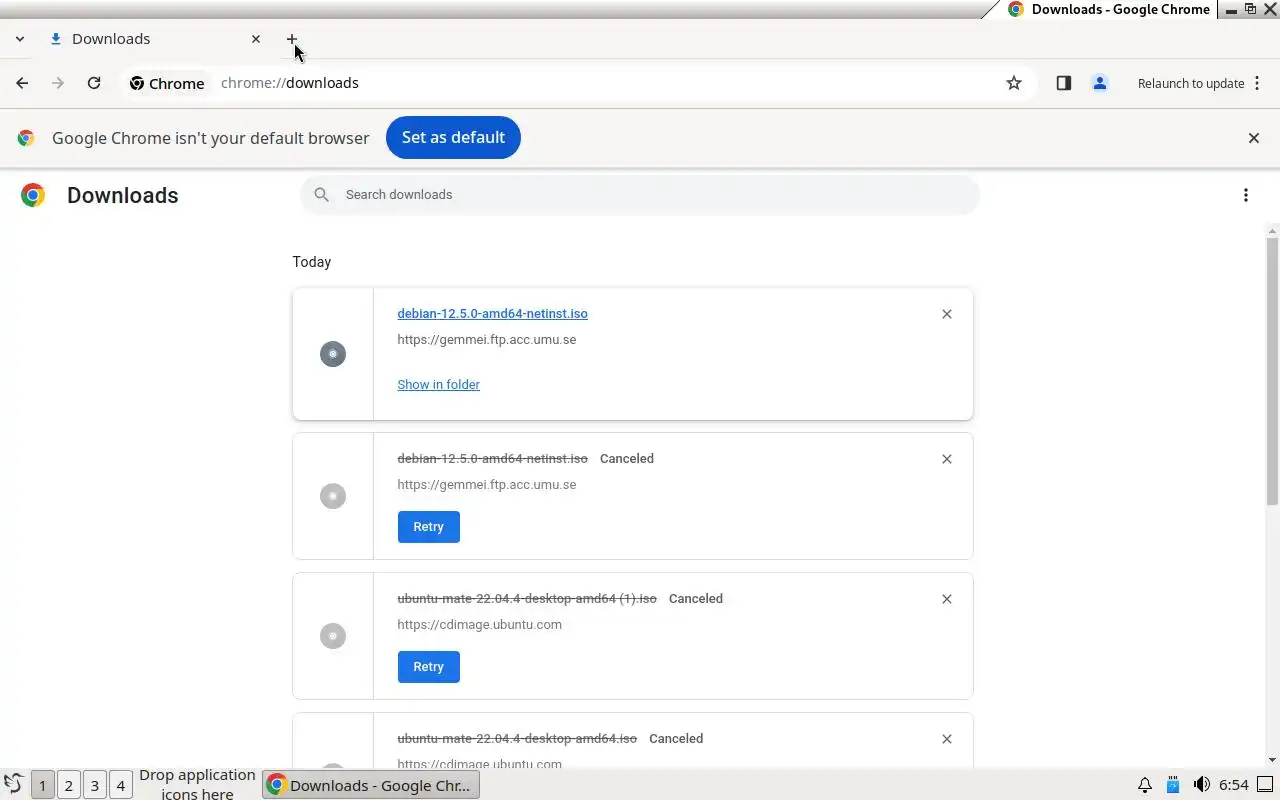Click the Chrome logo in infobar

point(26,138)
